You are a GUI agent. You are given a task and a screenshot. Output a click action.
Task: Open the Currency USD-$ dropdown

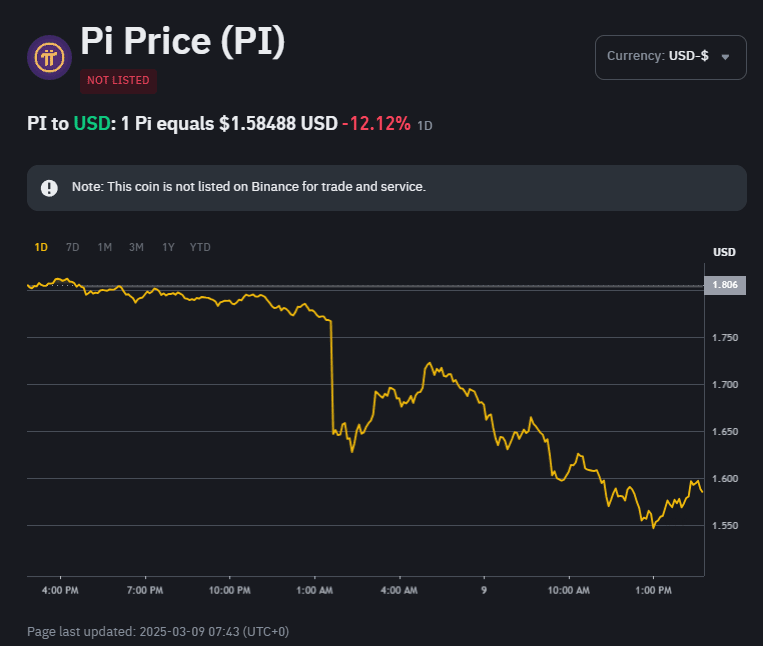point(670,57)
